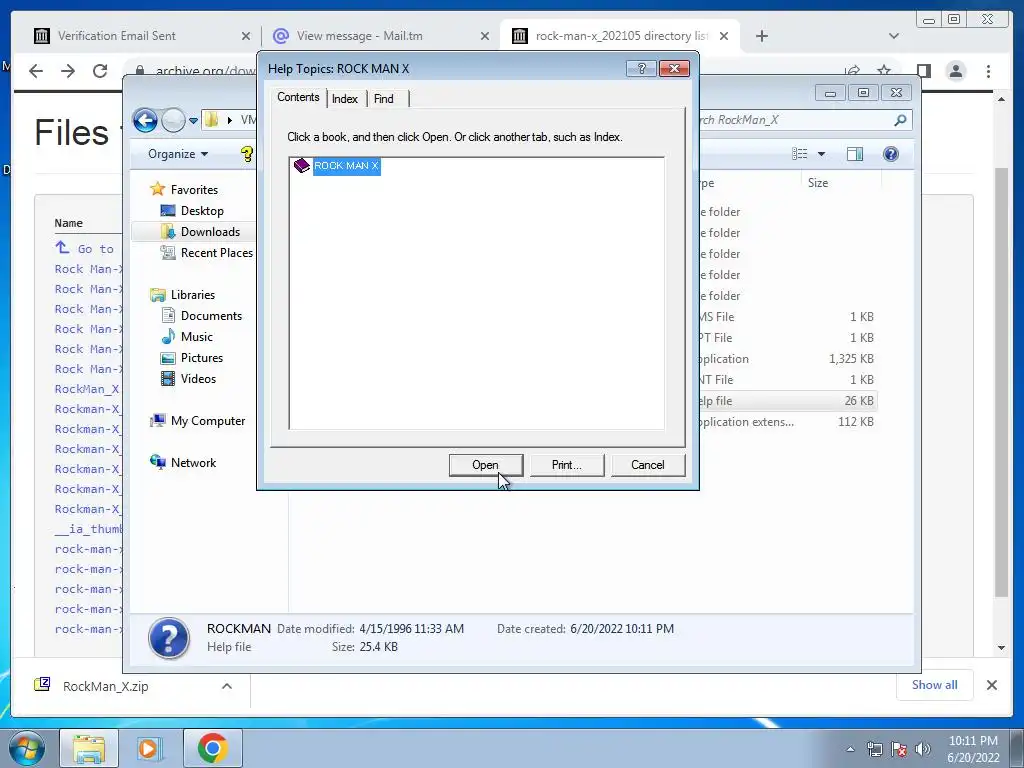Screen dimensions: 1024x768
Task: Show hidden system tray icons
Action: click(850, 749)
